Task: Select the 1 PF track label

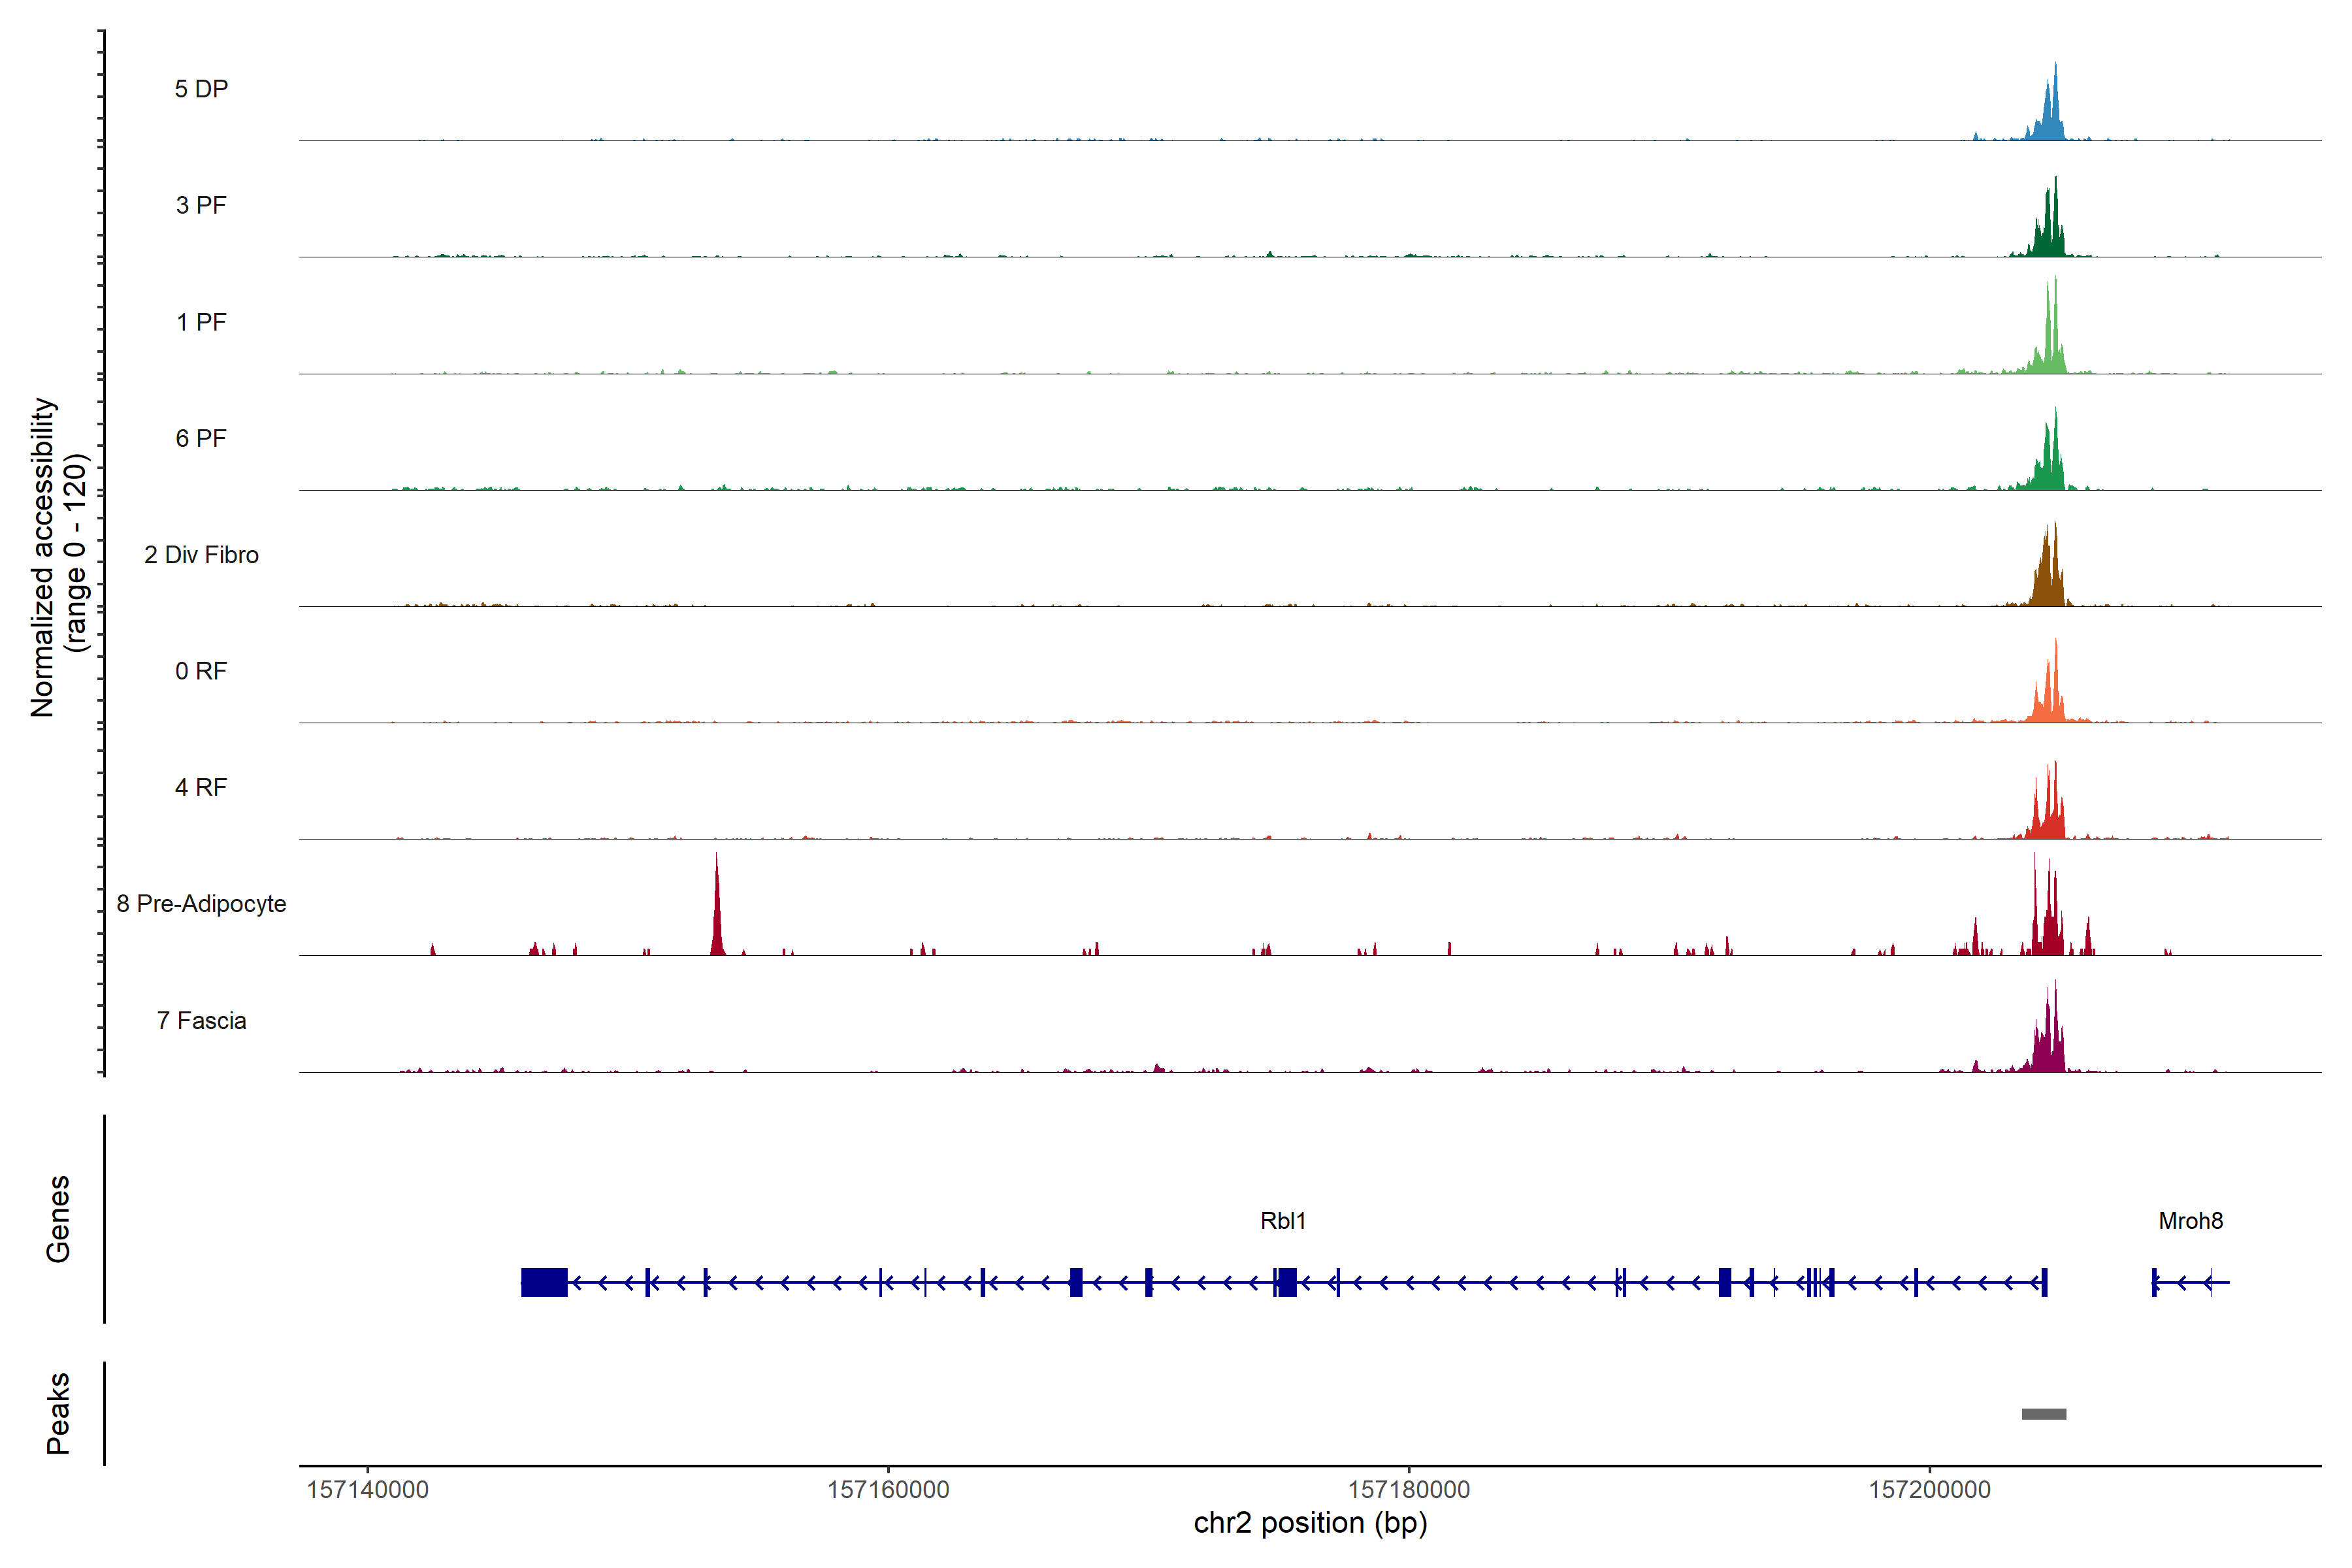Action: click(x=201, y=322)
